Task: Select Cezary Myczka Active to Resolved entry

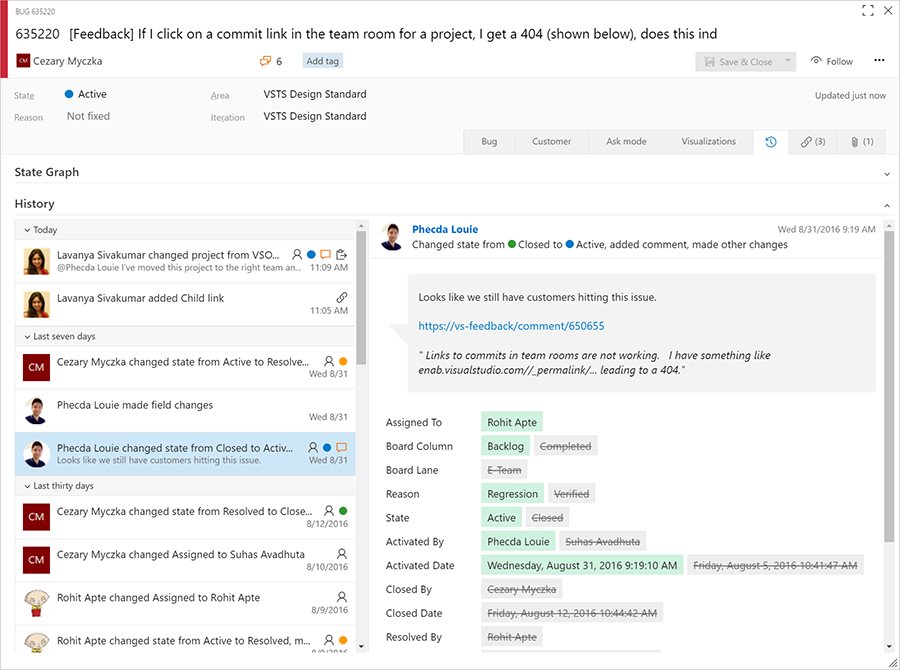Action: point(185,367)
